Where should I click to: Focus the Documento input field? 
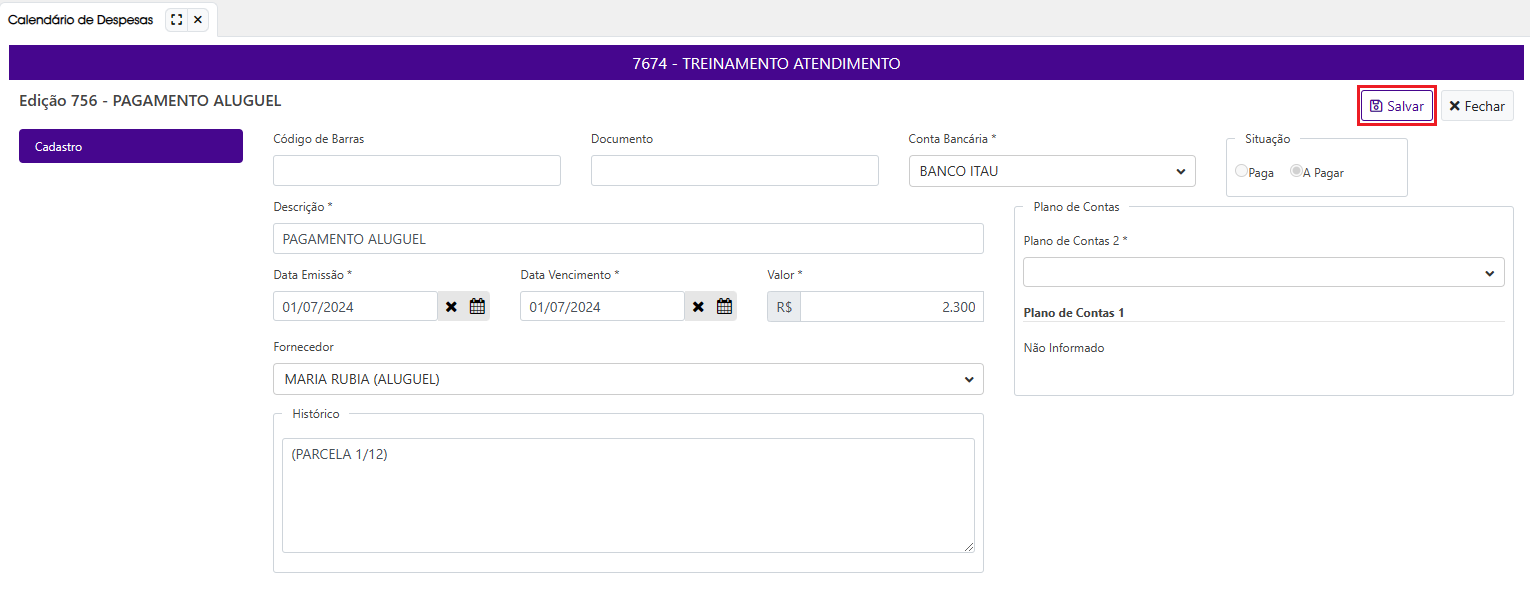click(735, 171)
